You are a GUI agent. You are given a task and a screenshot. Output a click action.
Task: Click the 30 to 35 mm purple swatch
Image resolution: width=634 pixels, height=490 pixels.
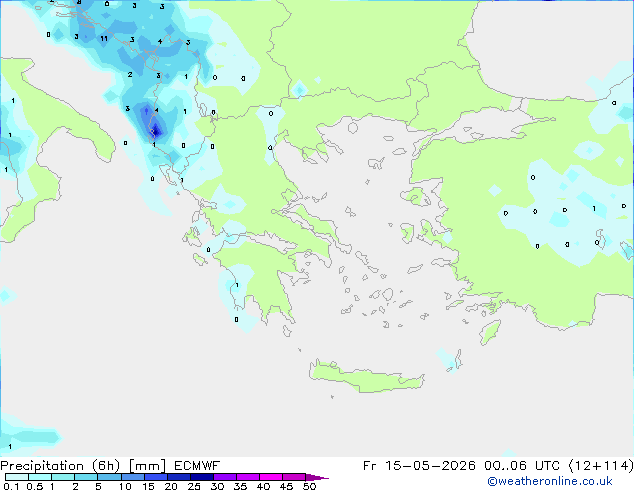tap(225, 477)
